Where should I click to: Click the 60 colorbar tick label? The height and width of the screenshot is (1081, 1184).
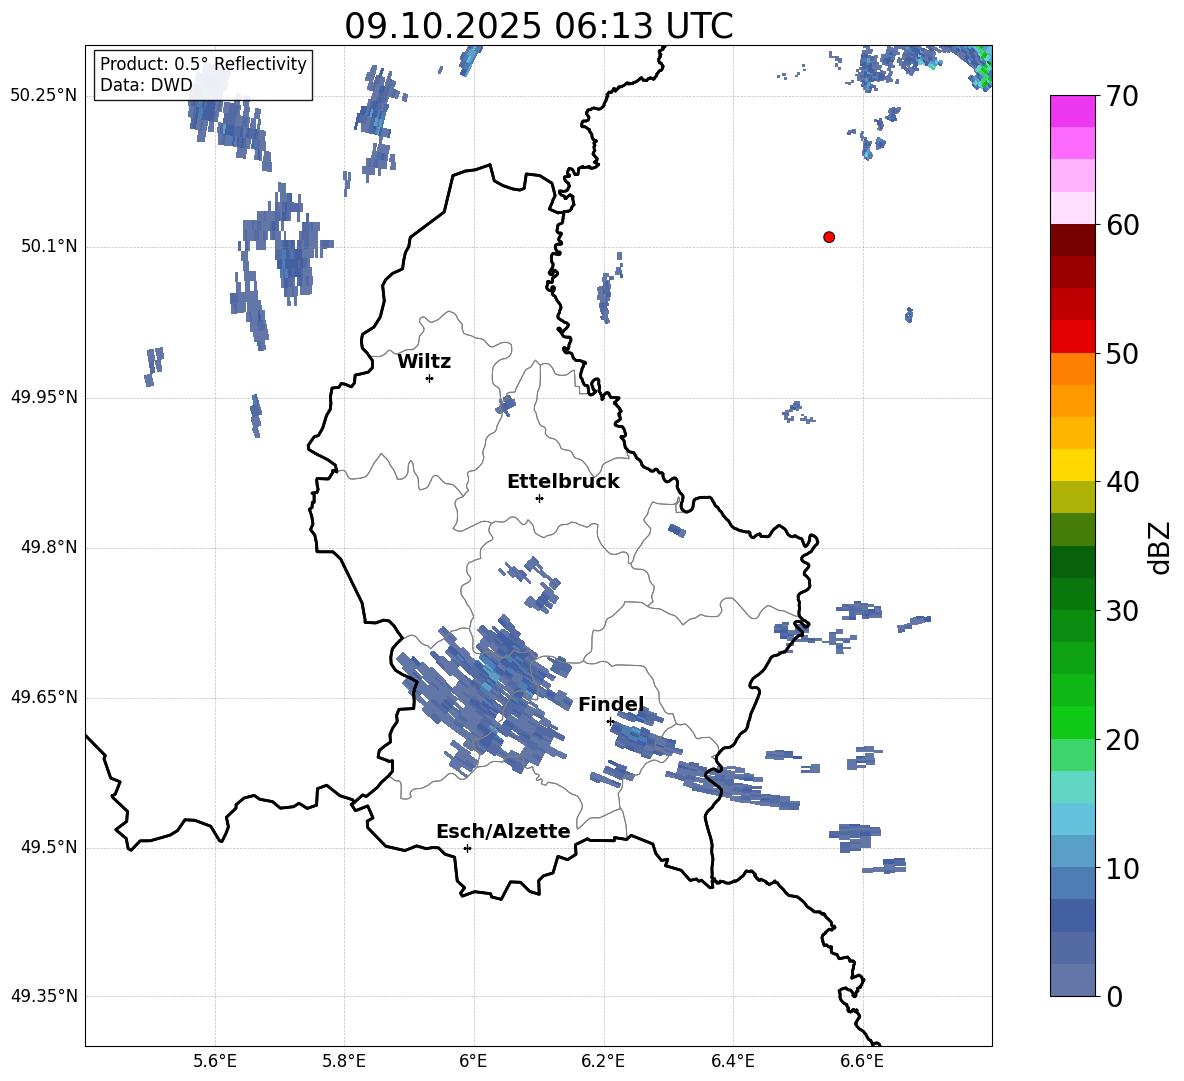(1122, 225)
